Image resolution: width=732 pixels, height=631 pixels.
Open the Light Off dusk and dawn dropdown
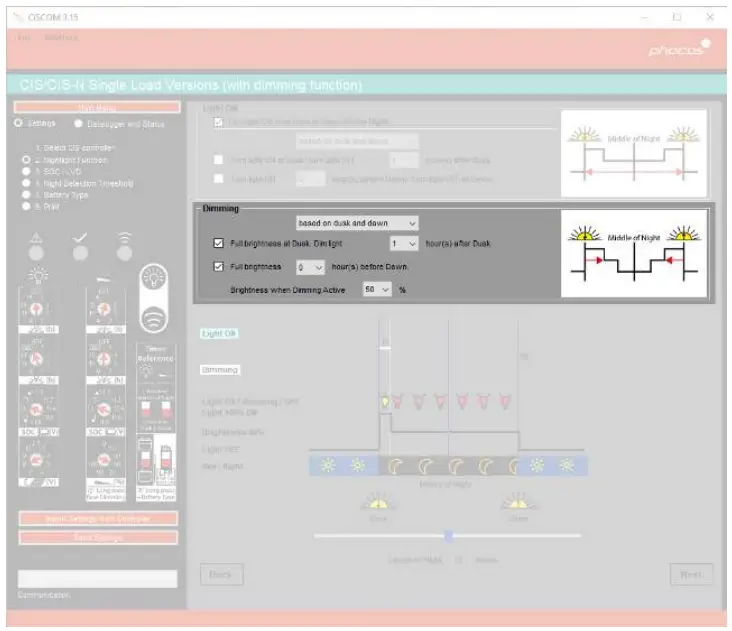pos(357,141)
